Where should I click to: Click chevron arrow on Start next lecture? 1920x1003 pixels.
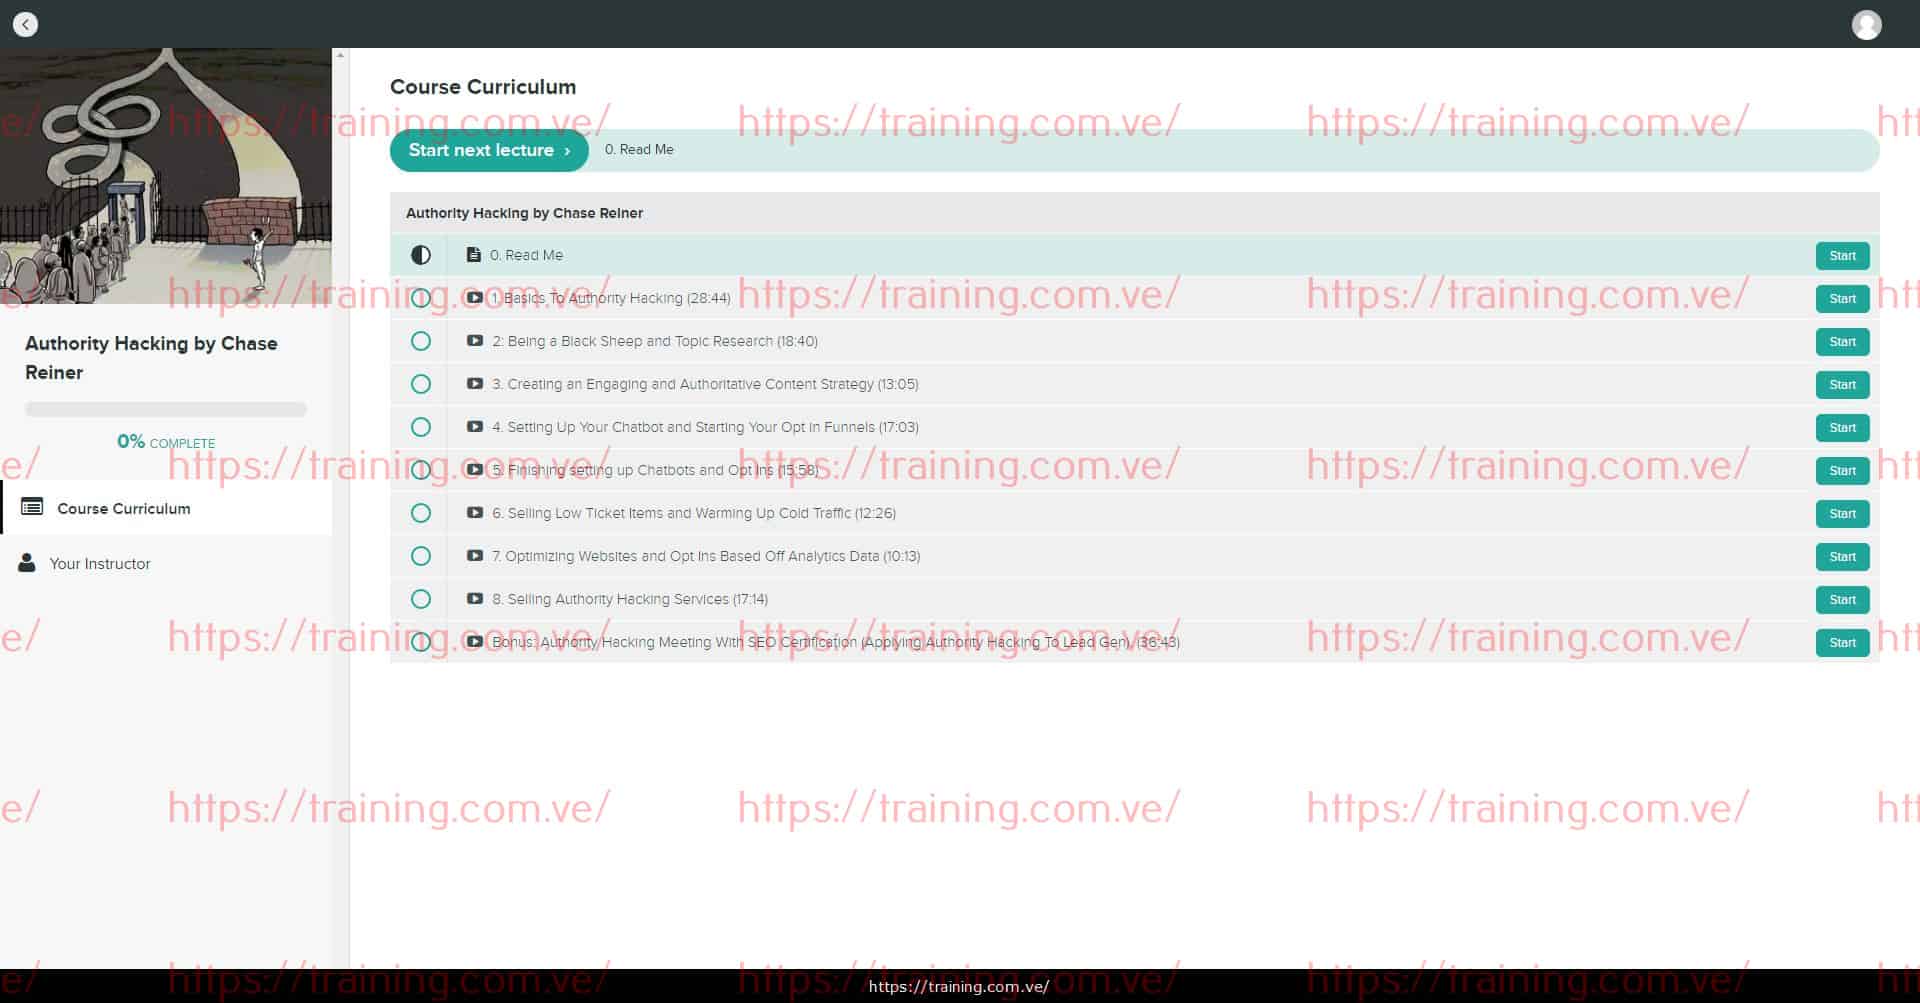tap(567, 150)
